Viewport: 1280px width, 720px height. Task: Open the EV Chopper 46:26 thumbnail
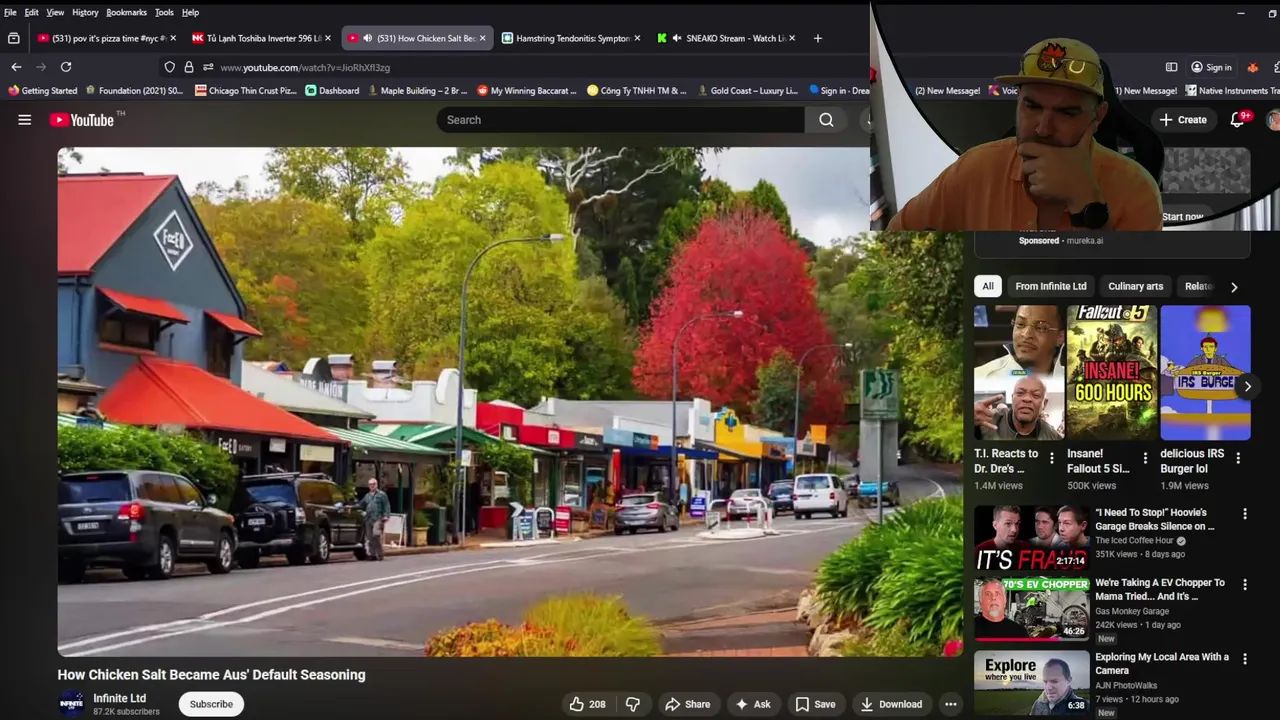pyautogui.click(x=1031, y=608)
